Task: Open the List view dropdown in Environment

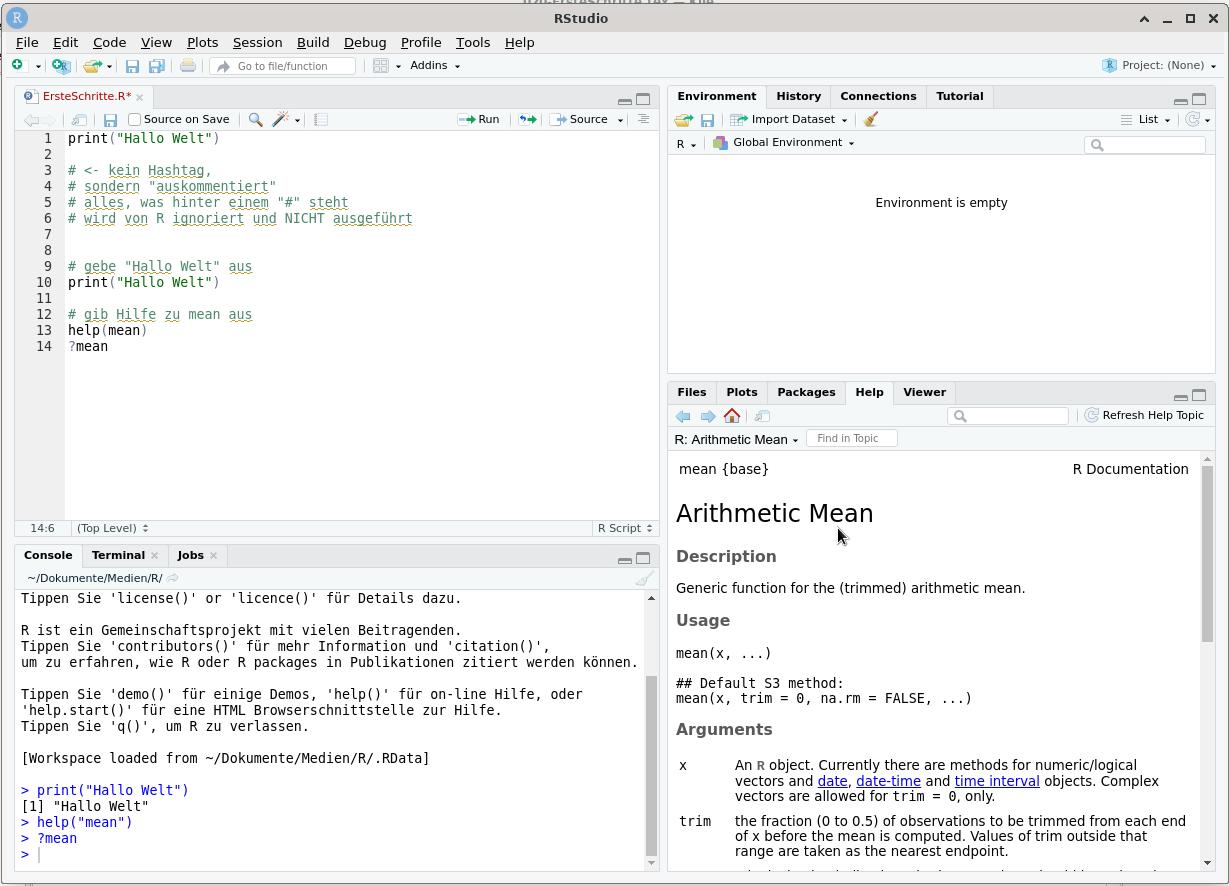Action: (x=1146, y=120)
